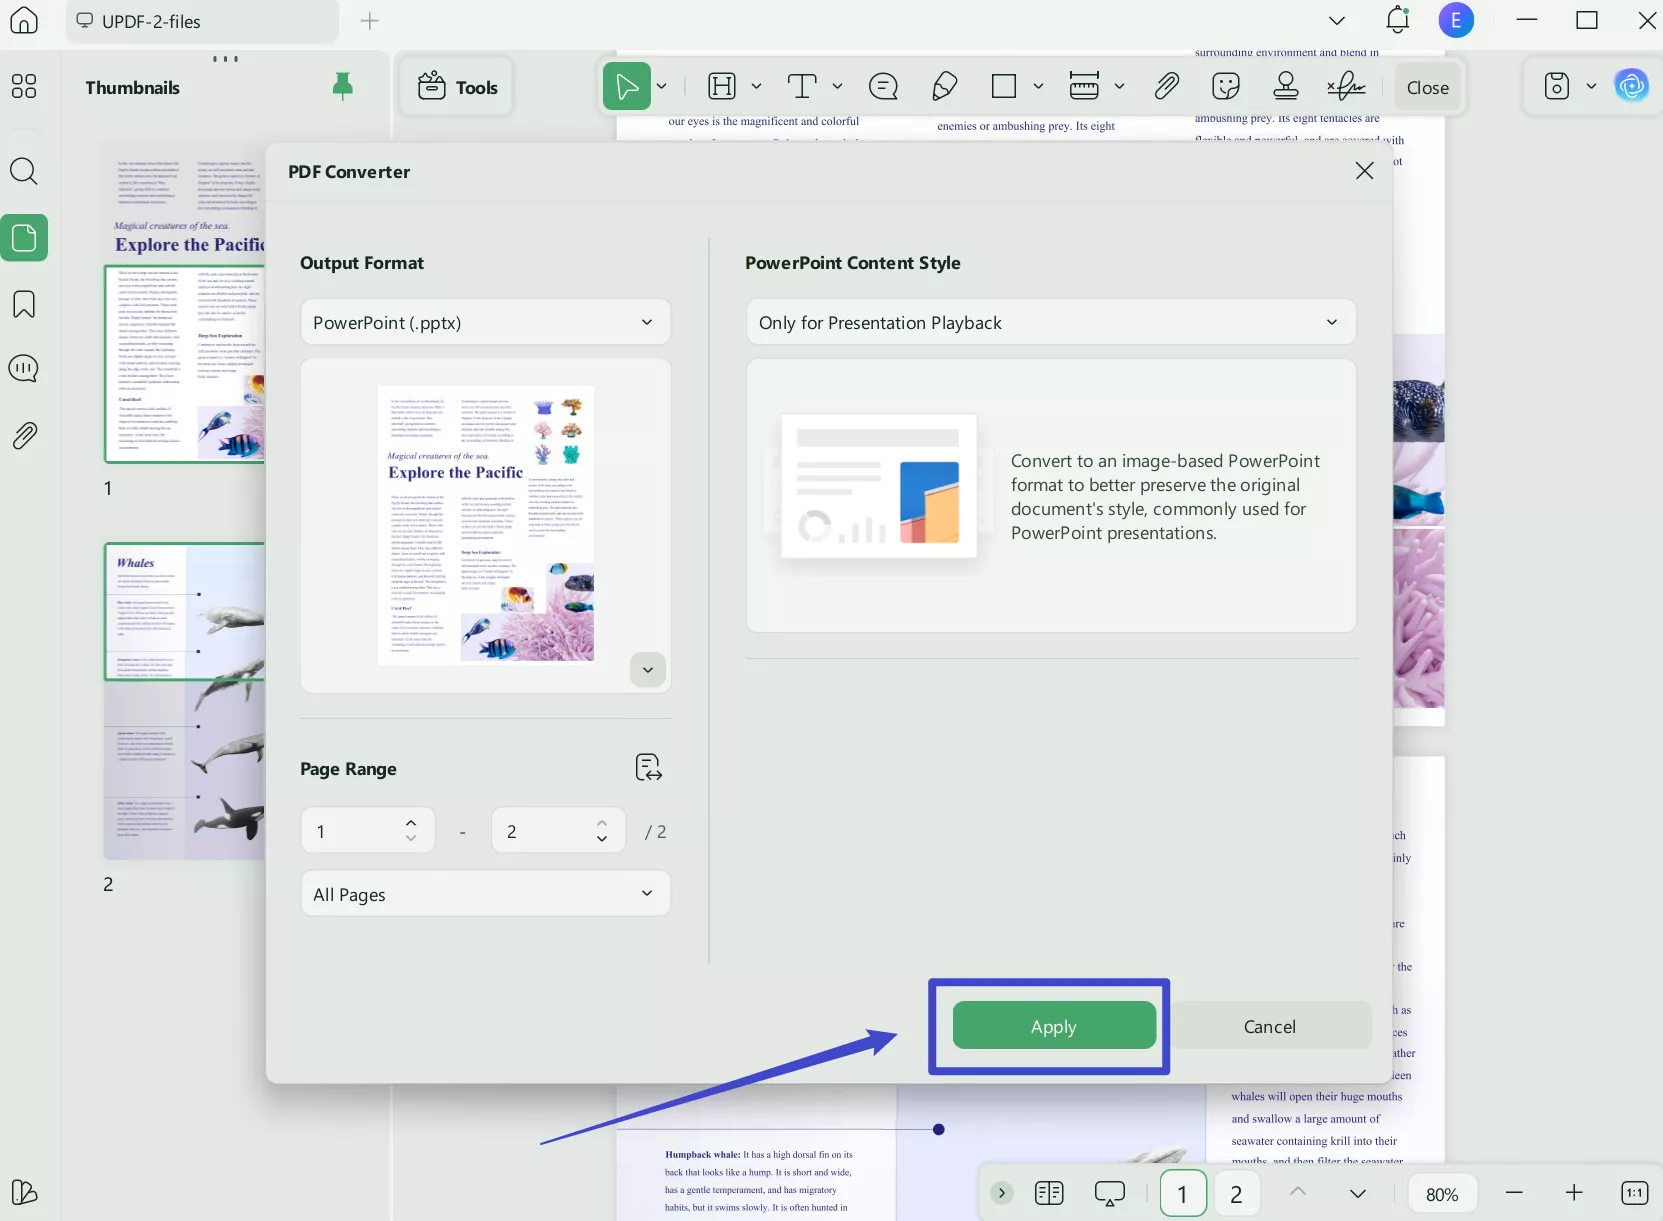Open the paperclip file attachment tool
Screen dimensions: 1663x1221
(1167, 87)
